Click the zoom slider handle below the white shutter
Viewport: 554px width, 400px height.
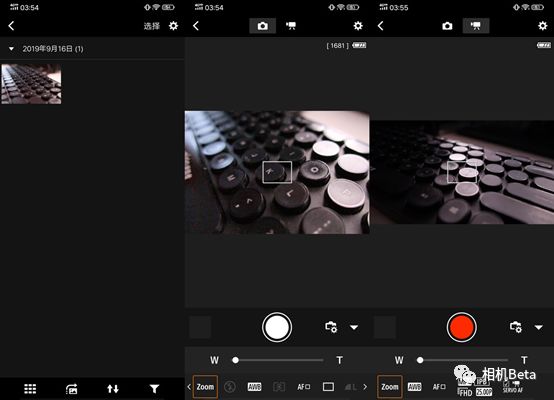pos(236,360)
